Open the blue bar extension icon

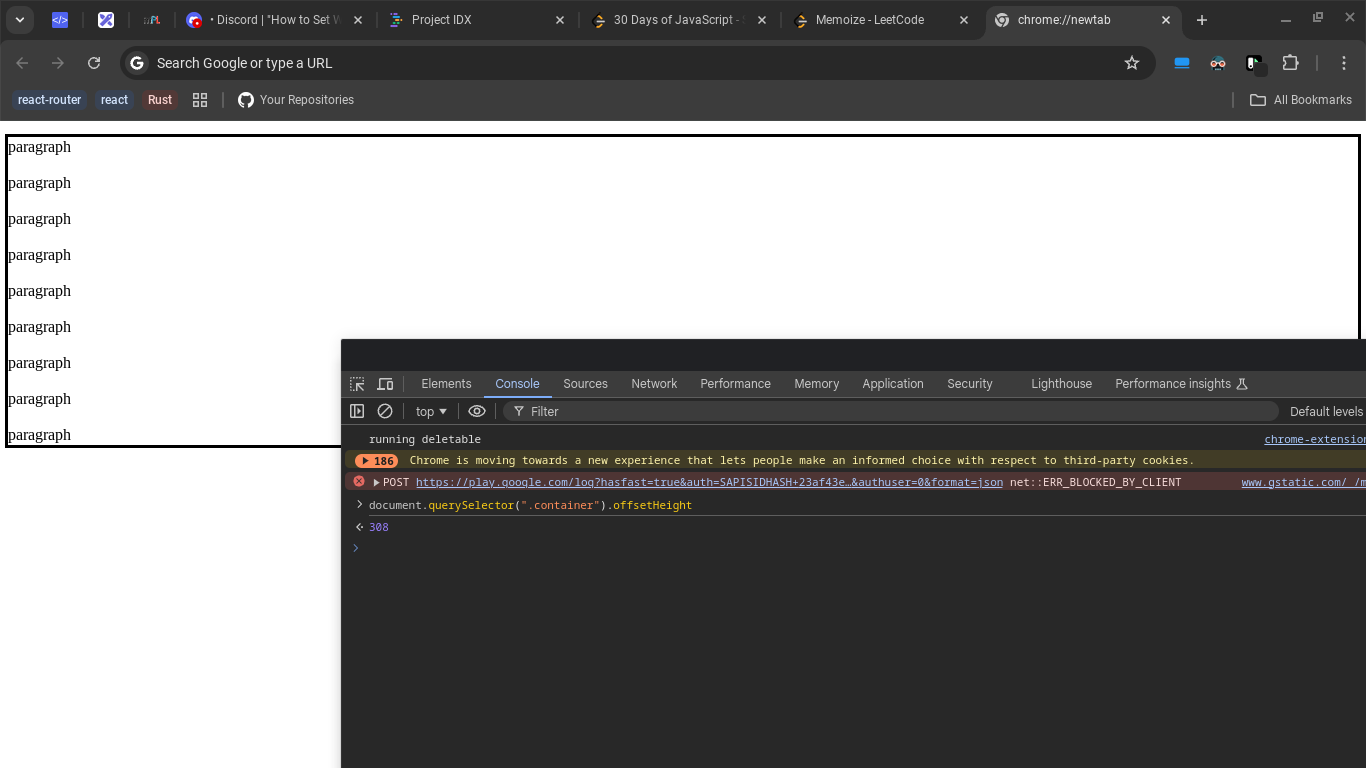[x=1182, y=63]
